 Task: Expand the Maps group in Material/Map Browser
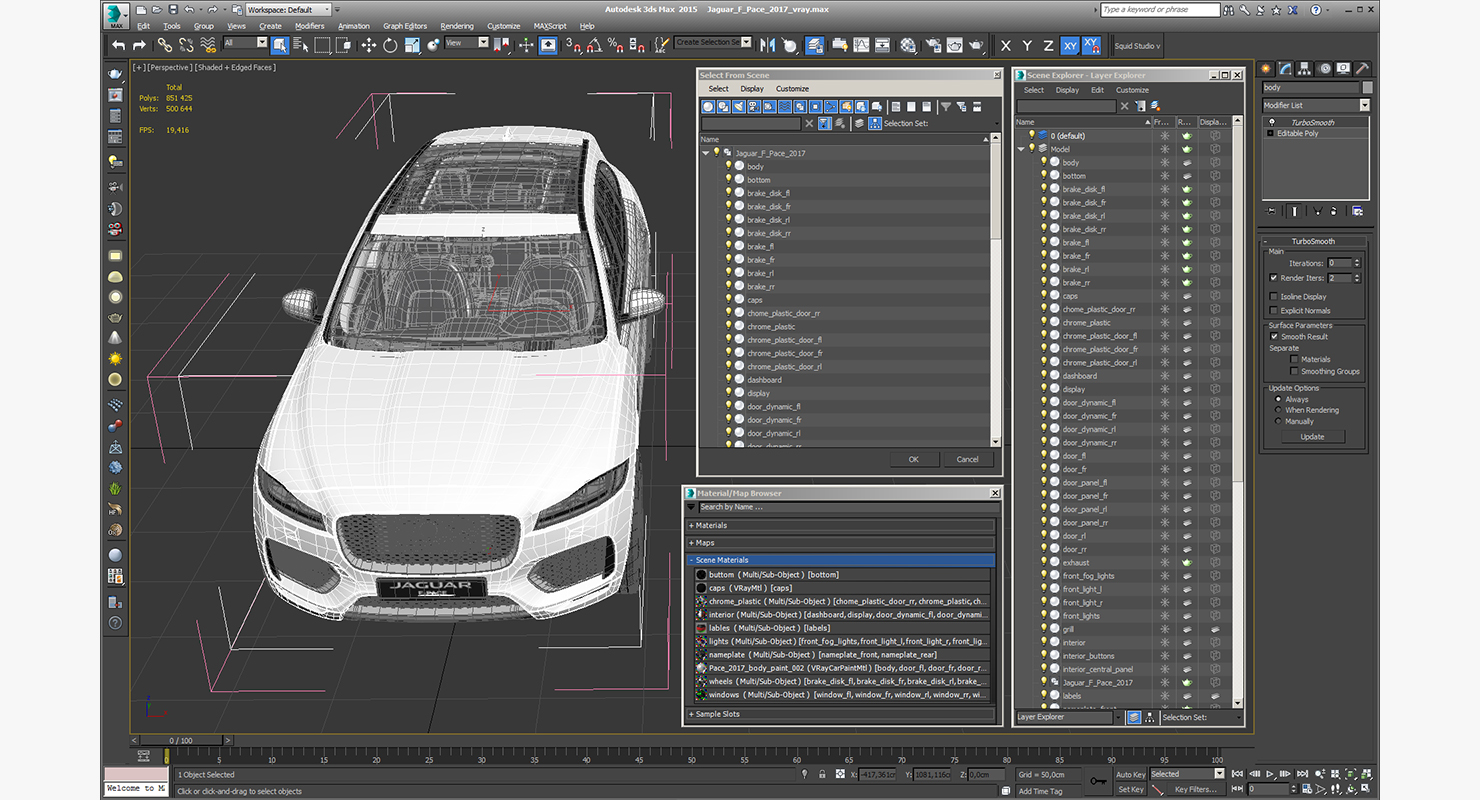pos(840,542)
